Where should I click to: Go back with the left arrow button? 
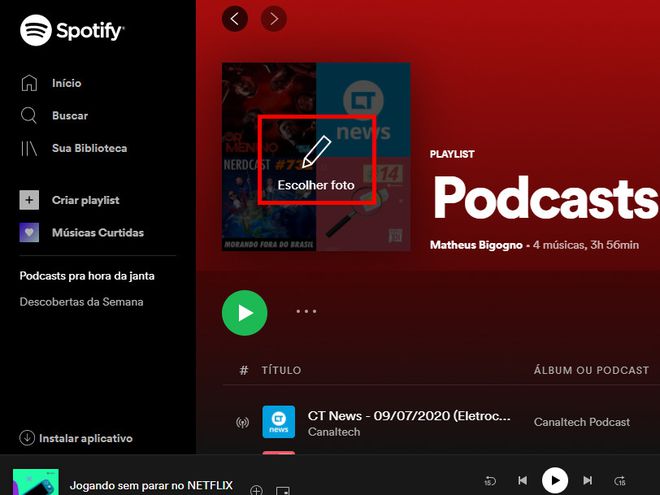(235, 19)
